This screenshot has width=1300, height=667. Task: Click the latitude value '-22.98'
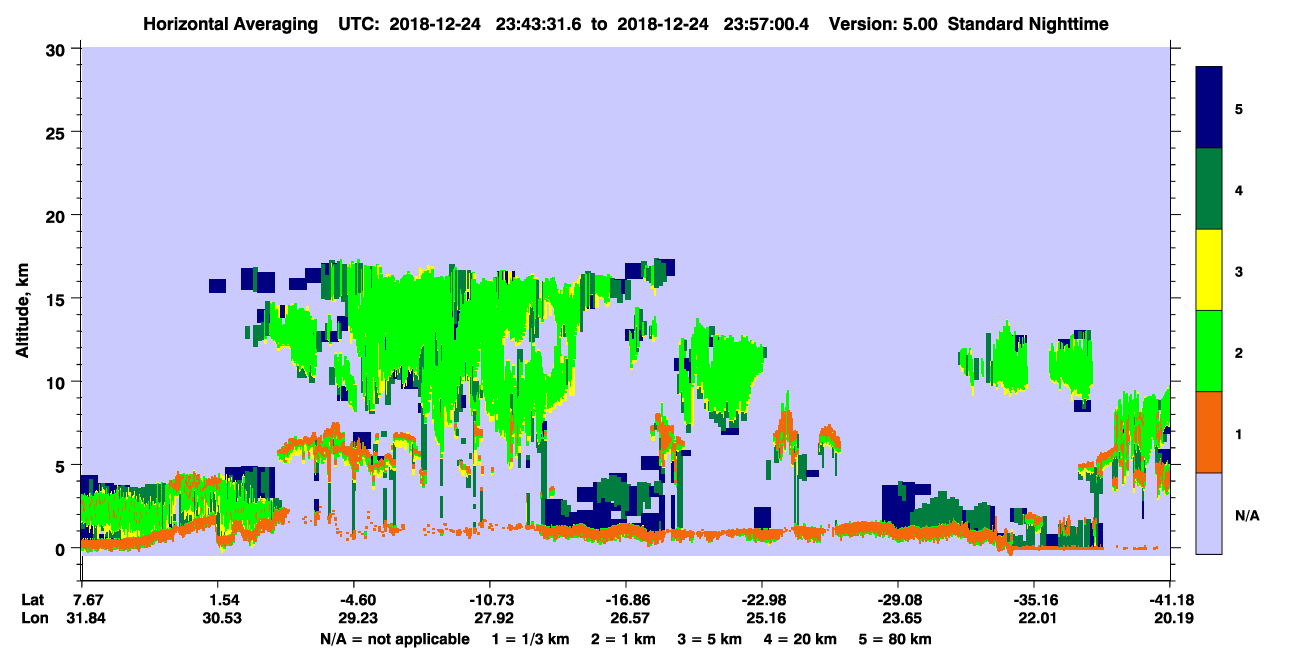pyautogui.click(x=763, y=600)
